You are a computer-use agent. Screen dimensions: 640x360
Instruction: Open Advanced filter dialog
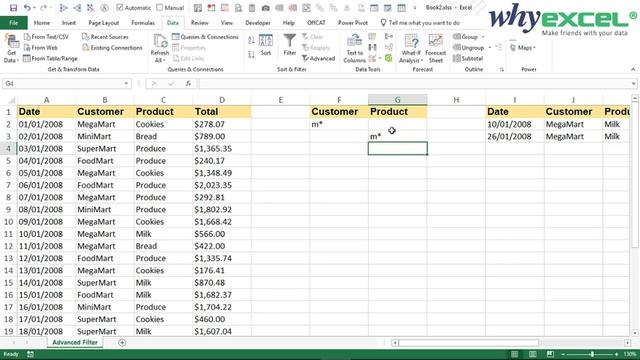tap(318, 59)
